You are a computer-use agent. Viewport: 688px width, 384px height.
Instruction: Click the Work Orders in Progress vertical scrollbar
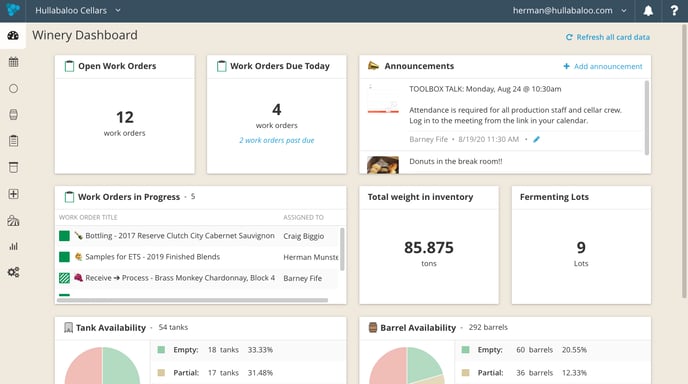[x=342, y=249]
